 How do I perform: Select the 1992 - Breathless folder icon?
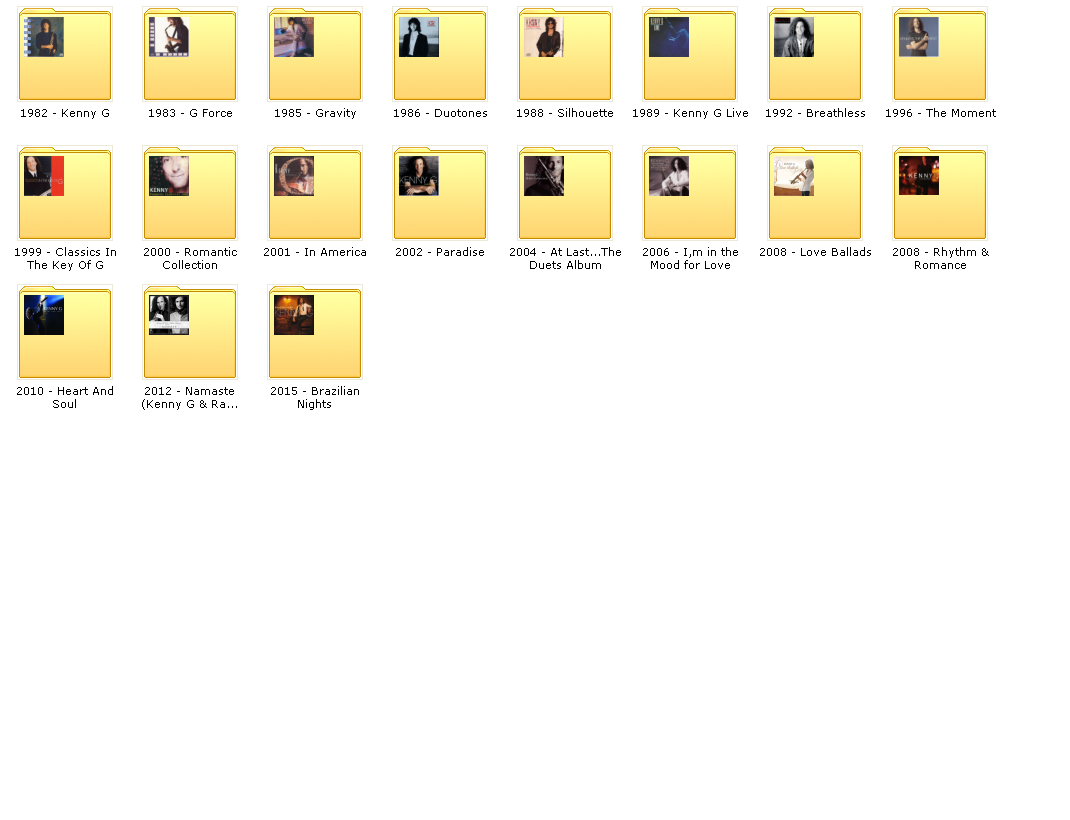(815, 54)
